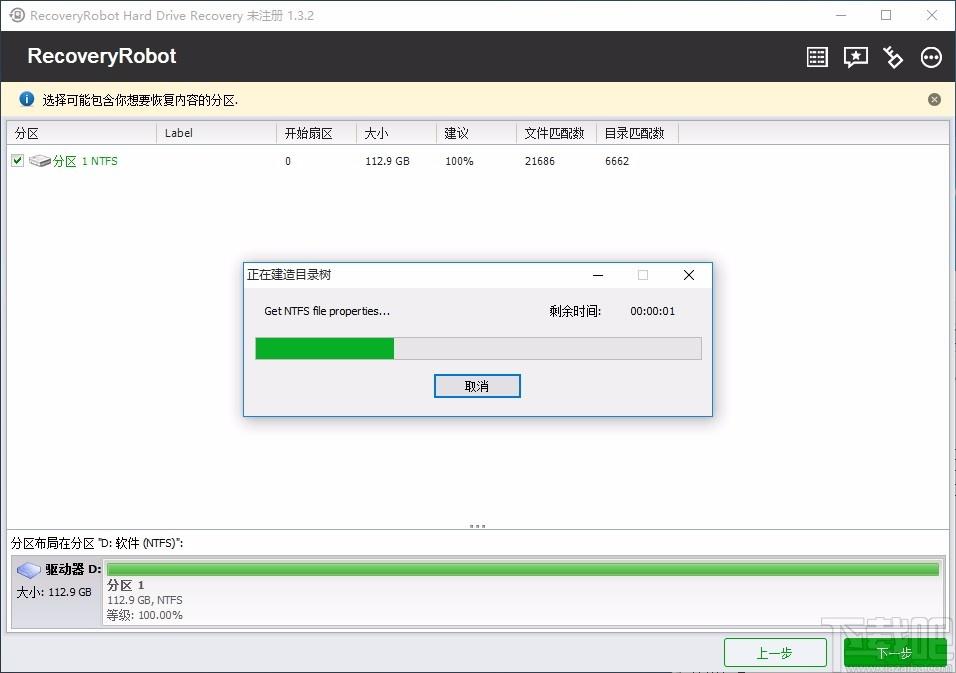Minimize the RecoveryRobot main window

point(841,15)
